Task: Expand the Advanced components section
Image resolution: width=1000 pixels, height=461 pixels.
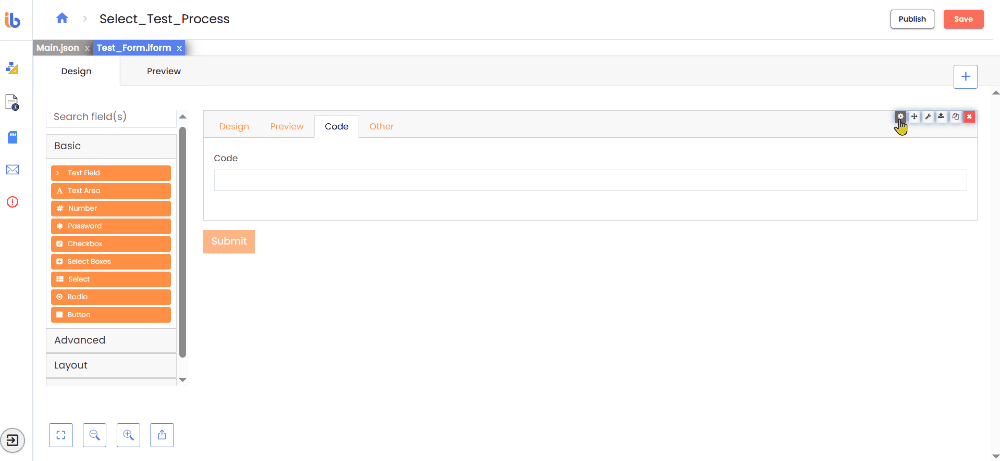Action: [x=111, y=340]
